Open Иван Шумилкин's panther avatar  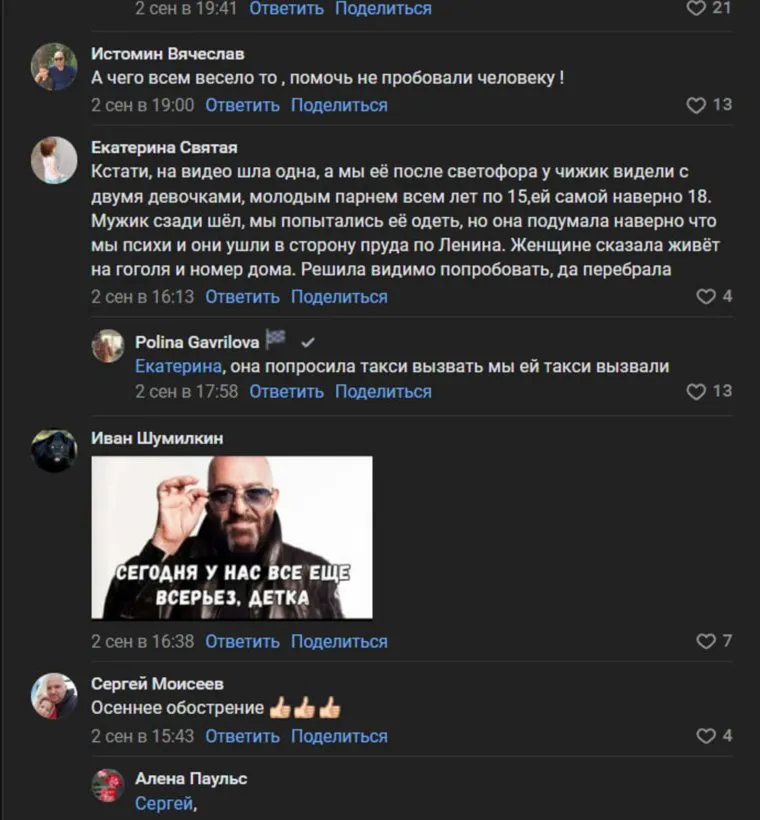tap(54, 451)
